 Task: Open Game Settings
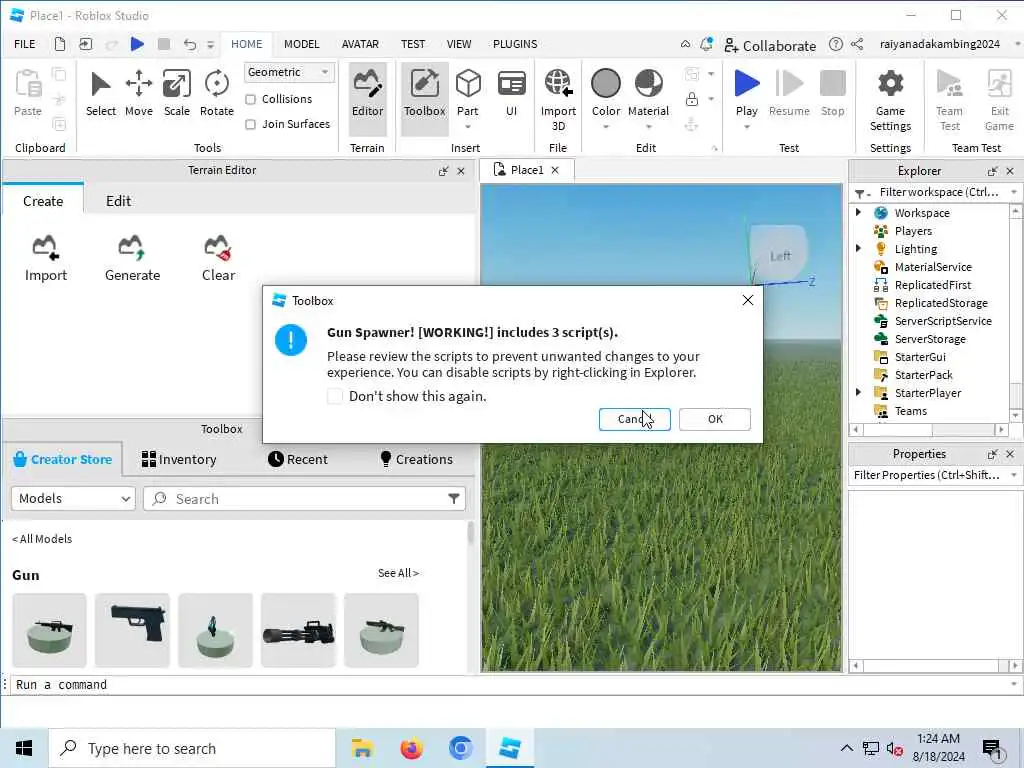click(890, 101)
